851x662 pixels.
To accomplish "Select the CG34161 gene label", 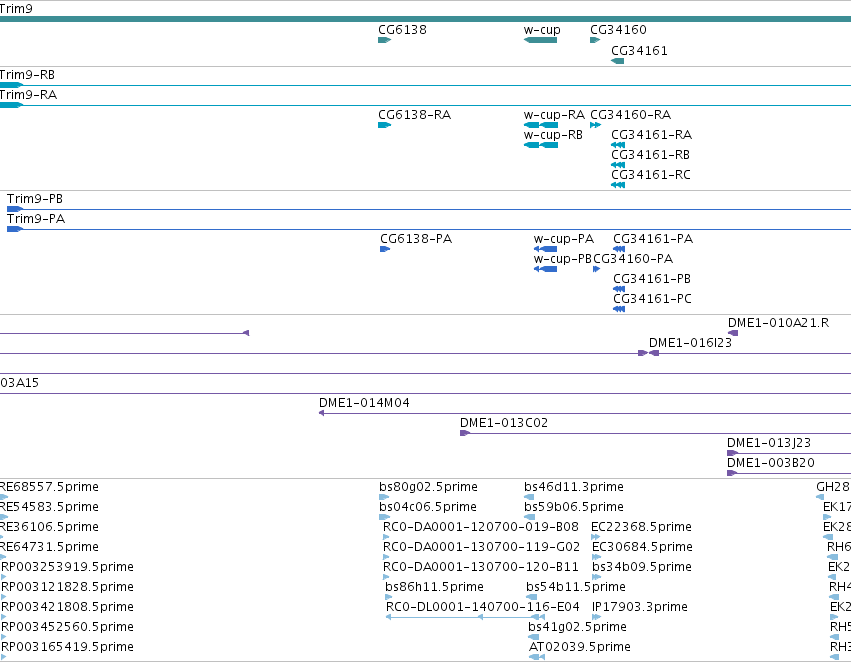I will [x=639, y=51].
